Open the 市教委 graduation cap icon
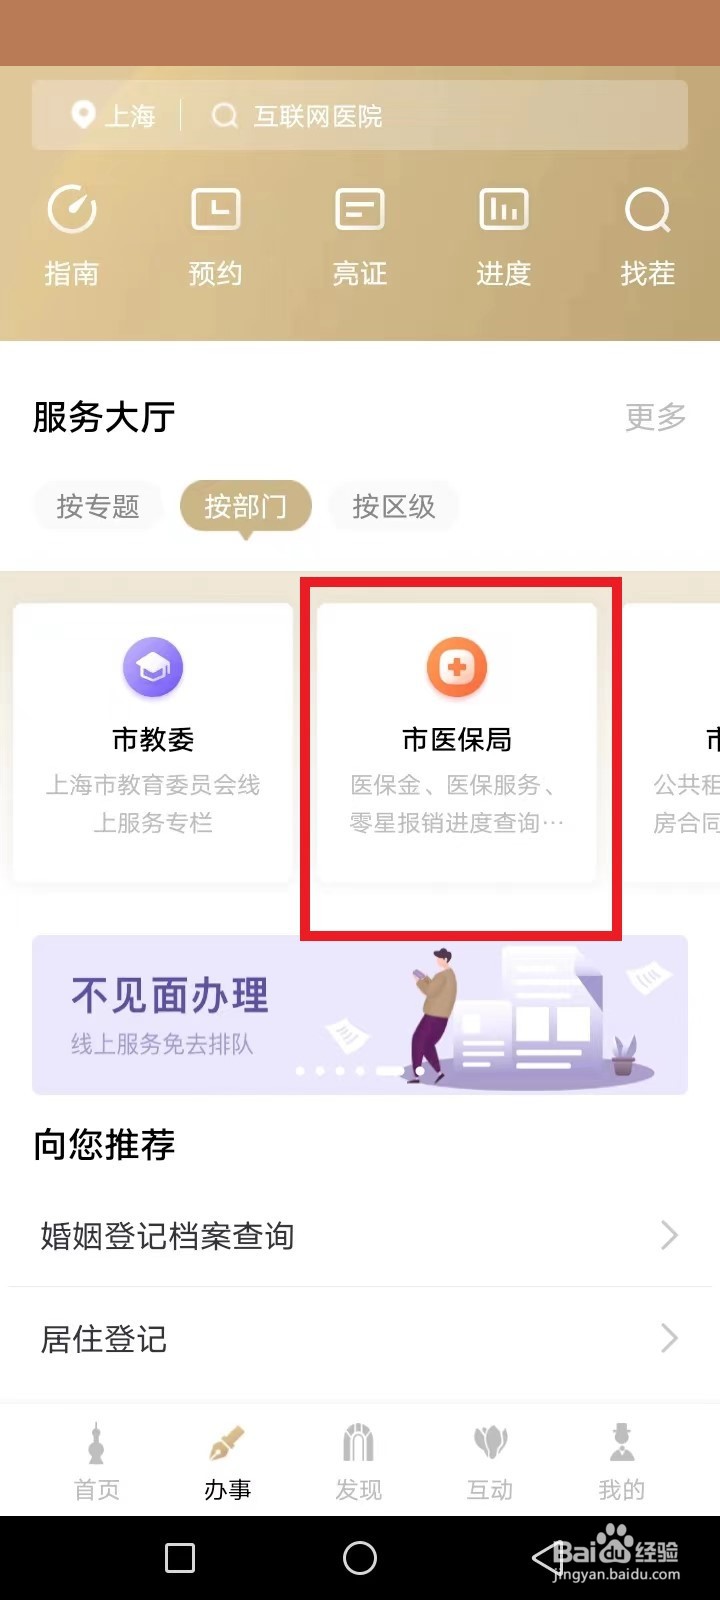This screenshot has width=720, height=1600. click(153, 668)
